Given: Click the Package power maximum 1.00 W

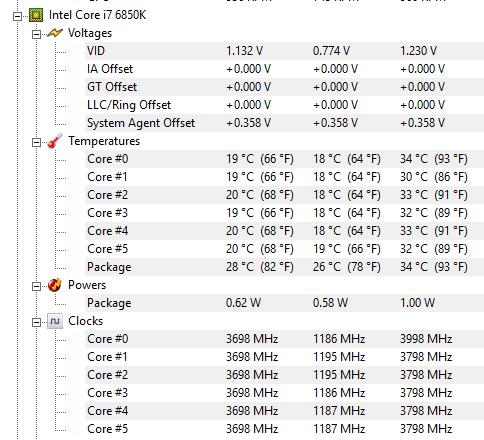Looking at the screenshot, I should pos(417,303).
